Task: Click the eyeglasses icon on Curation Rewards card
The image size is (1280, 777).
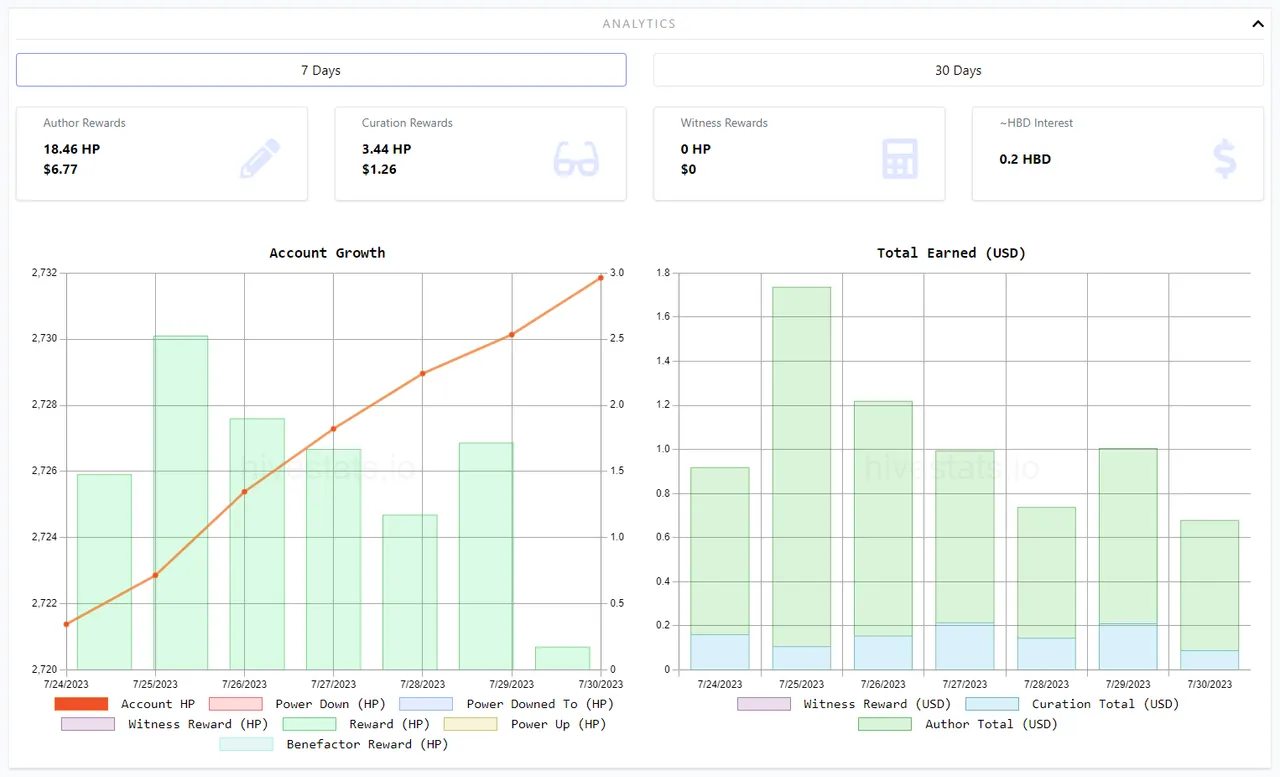Action: point(576,157)
